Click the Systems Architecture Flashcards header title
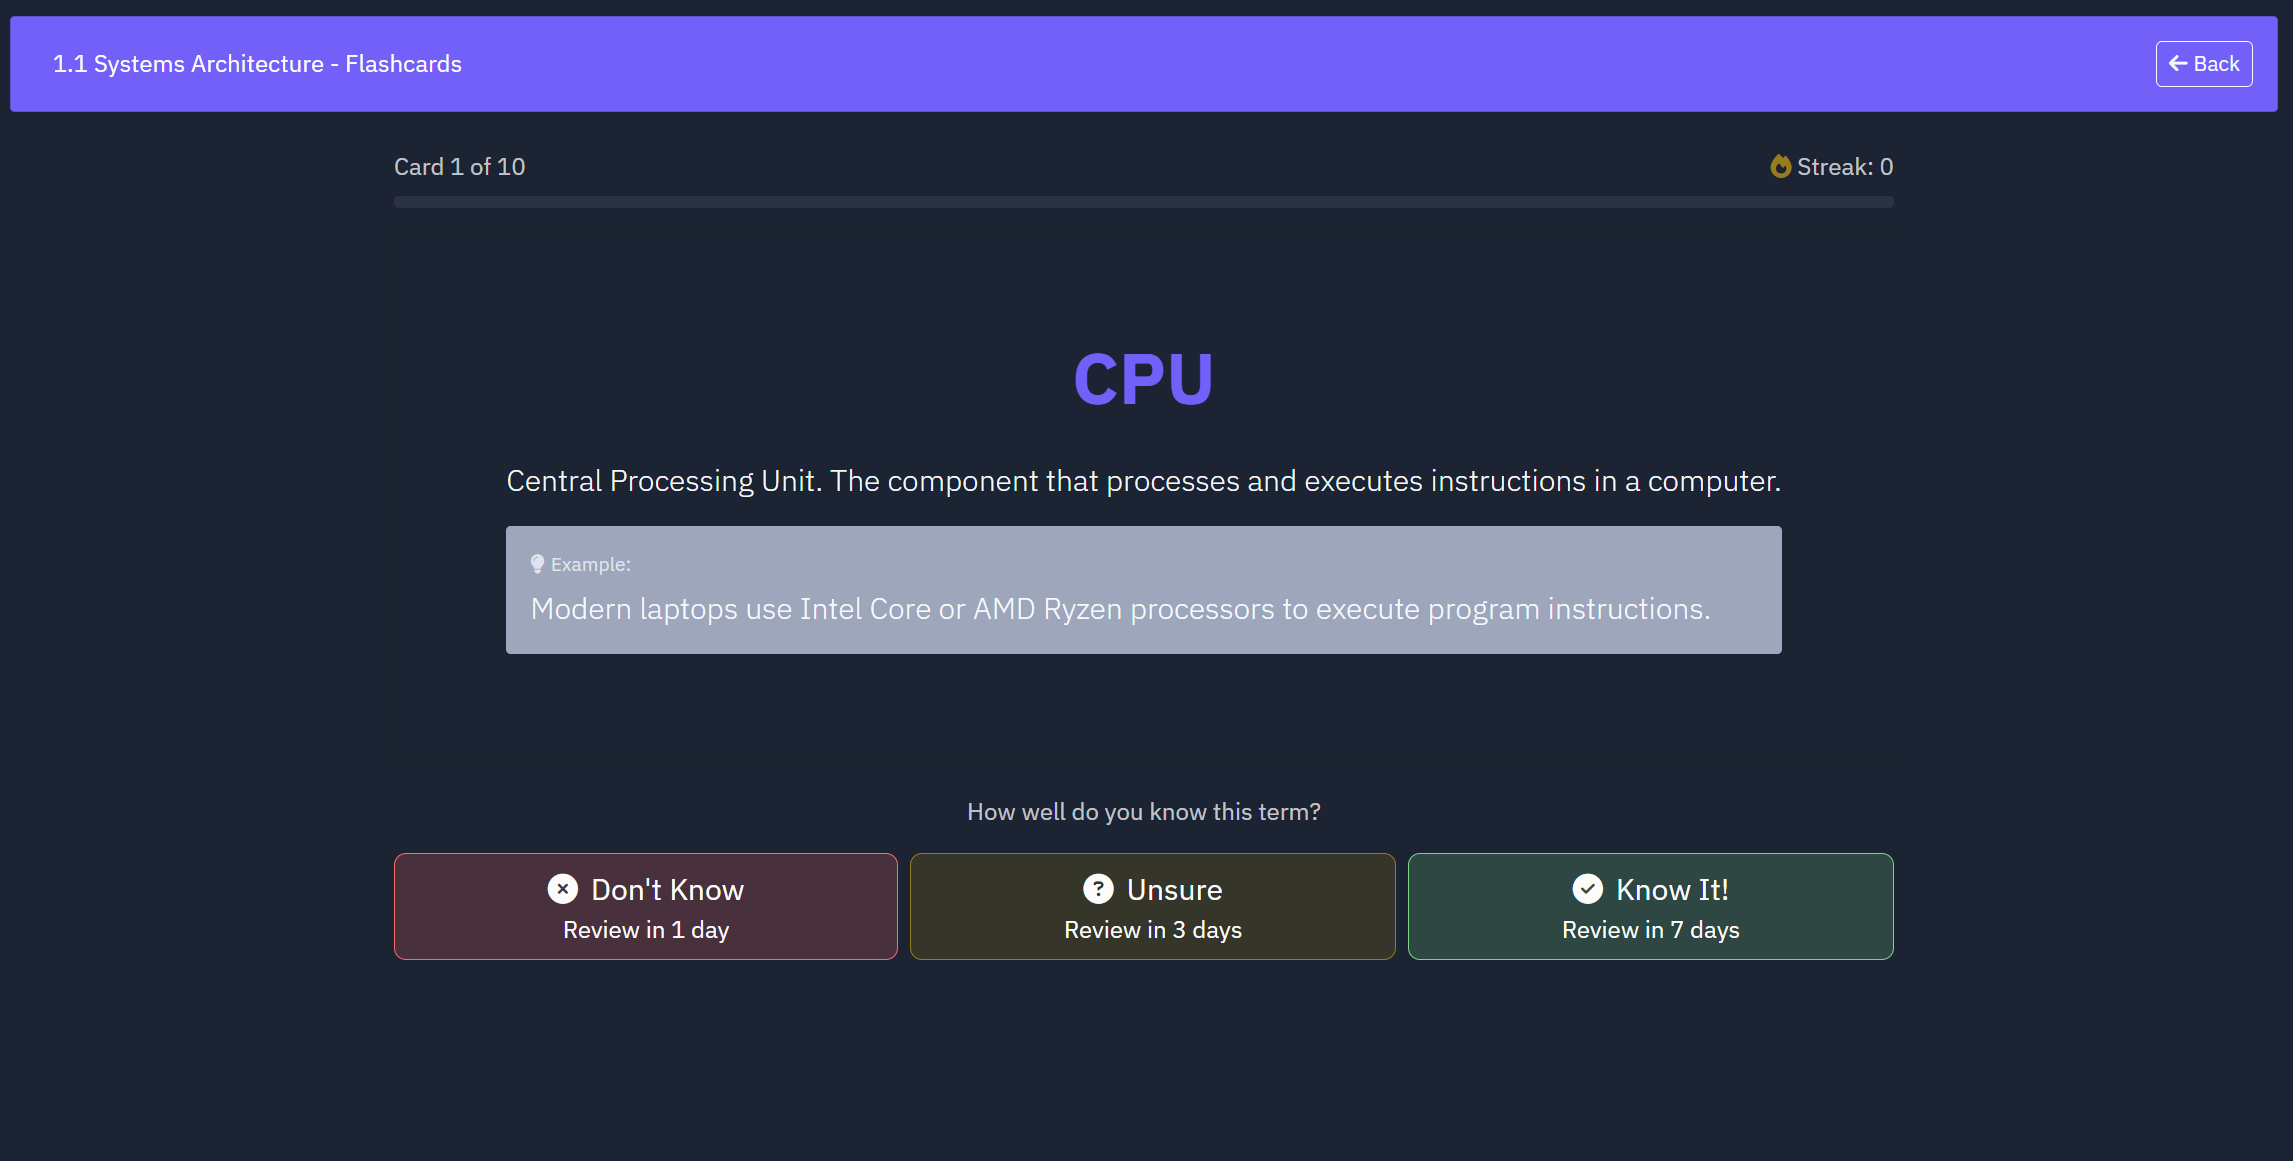This screenshot has width=2293, height=1161. (x=257, y=64)
